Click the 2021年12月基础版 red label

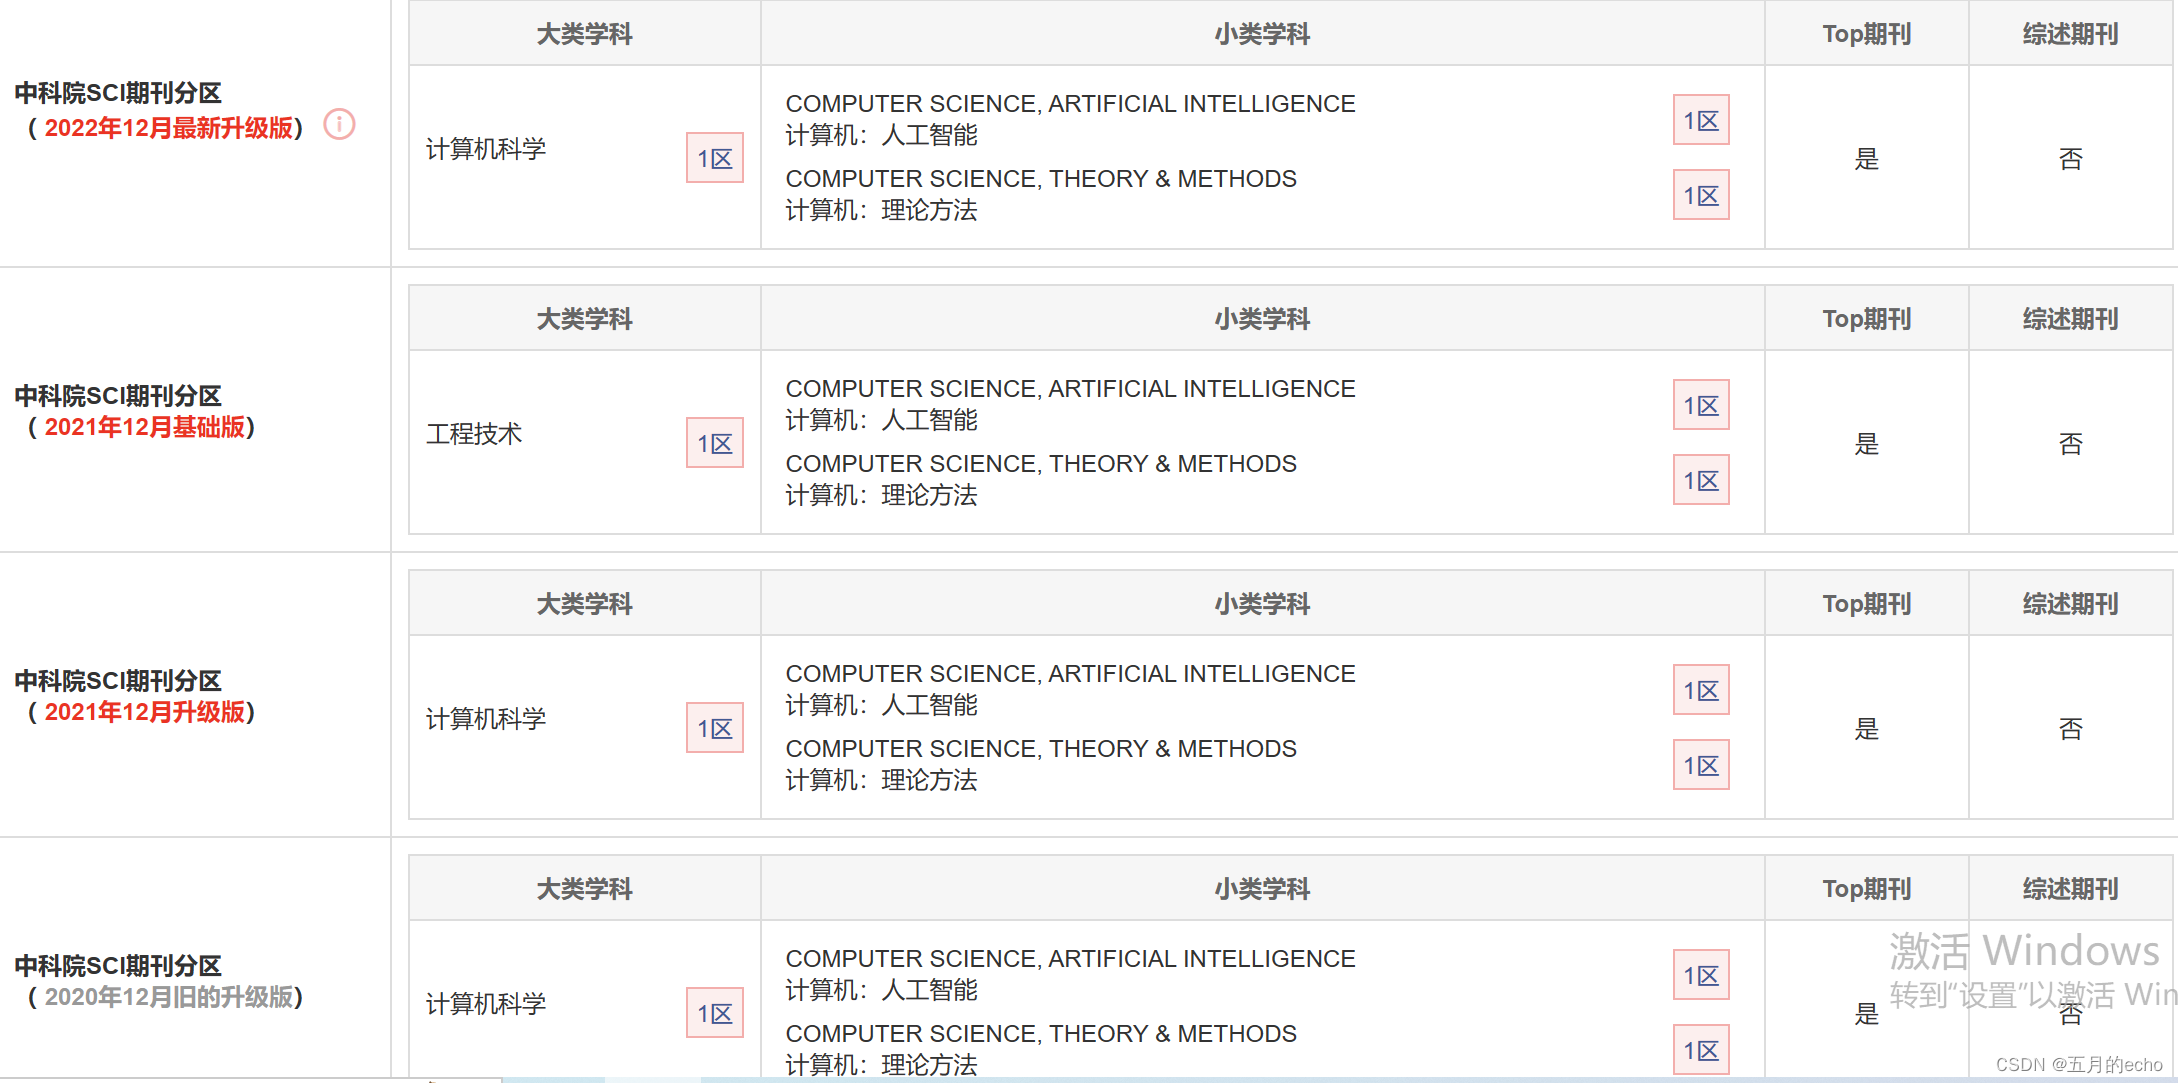(x=144, y=427)
